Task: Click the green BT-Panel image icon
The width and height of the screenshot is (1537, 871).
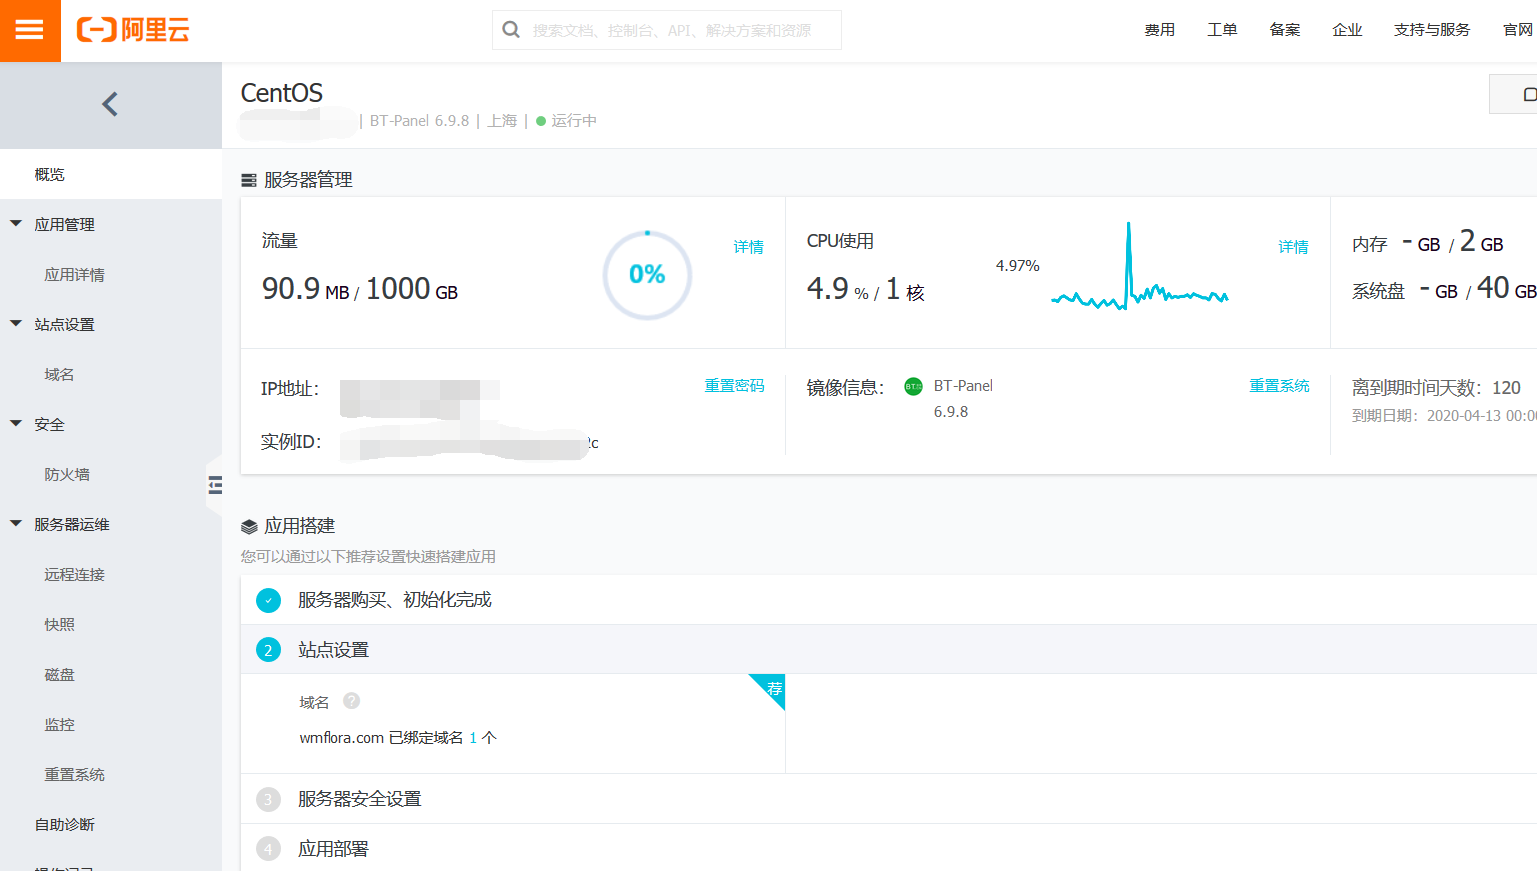Action: click(x=913, y=386)
